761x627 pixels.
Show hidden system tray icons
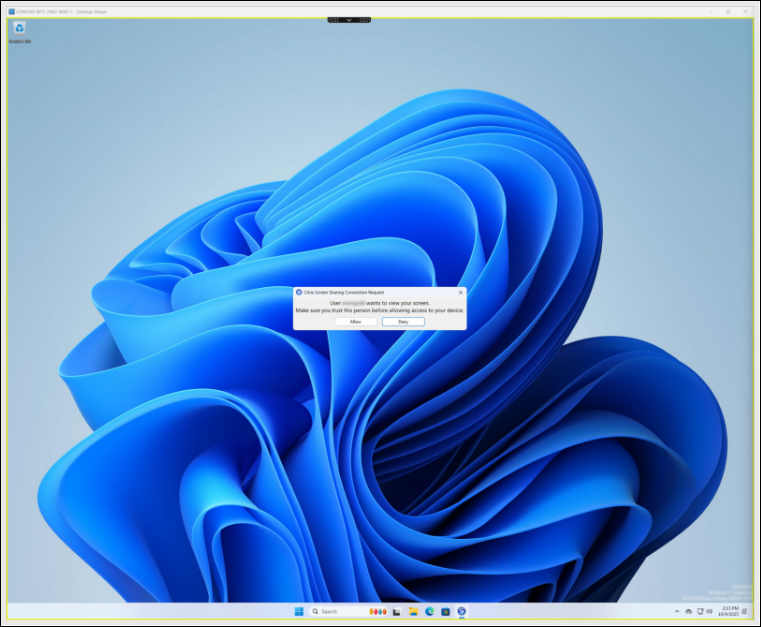pyautogui.click(x=678, y=611)
